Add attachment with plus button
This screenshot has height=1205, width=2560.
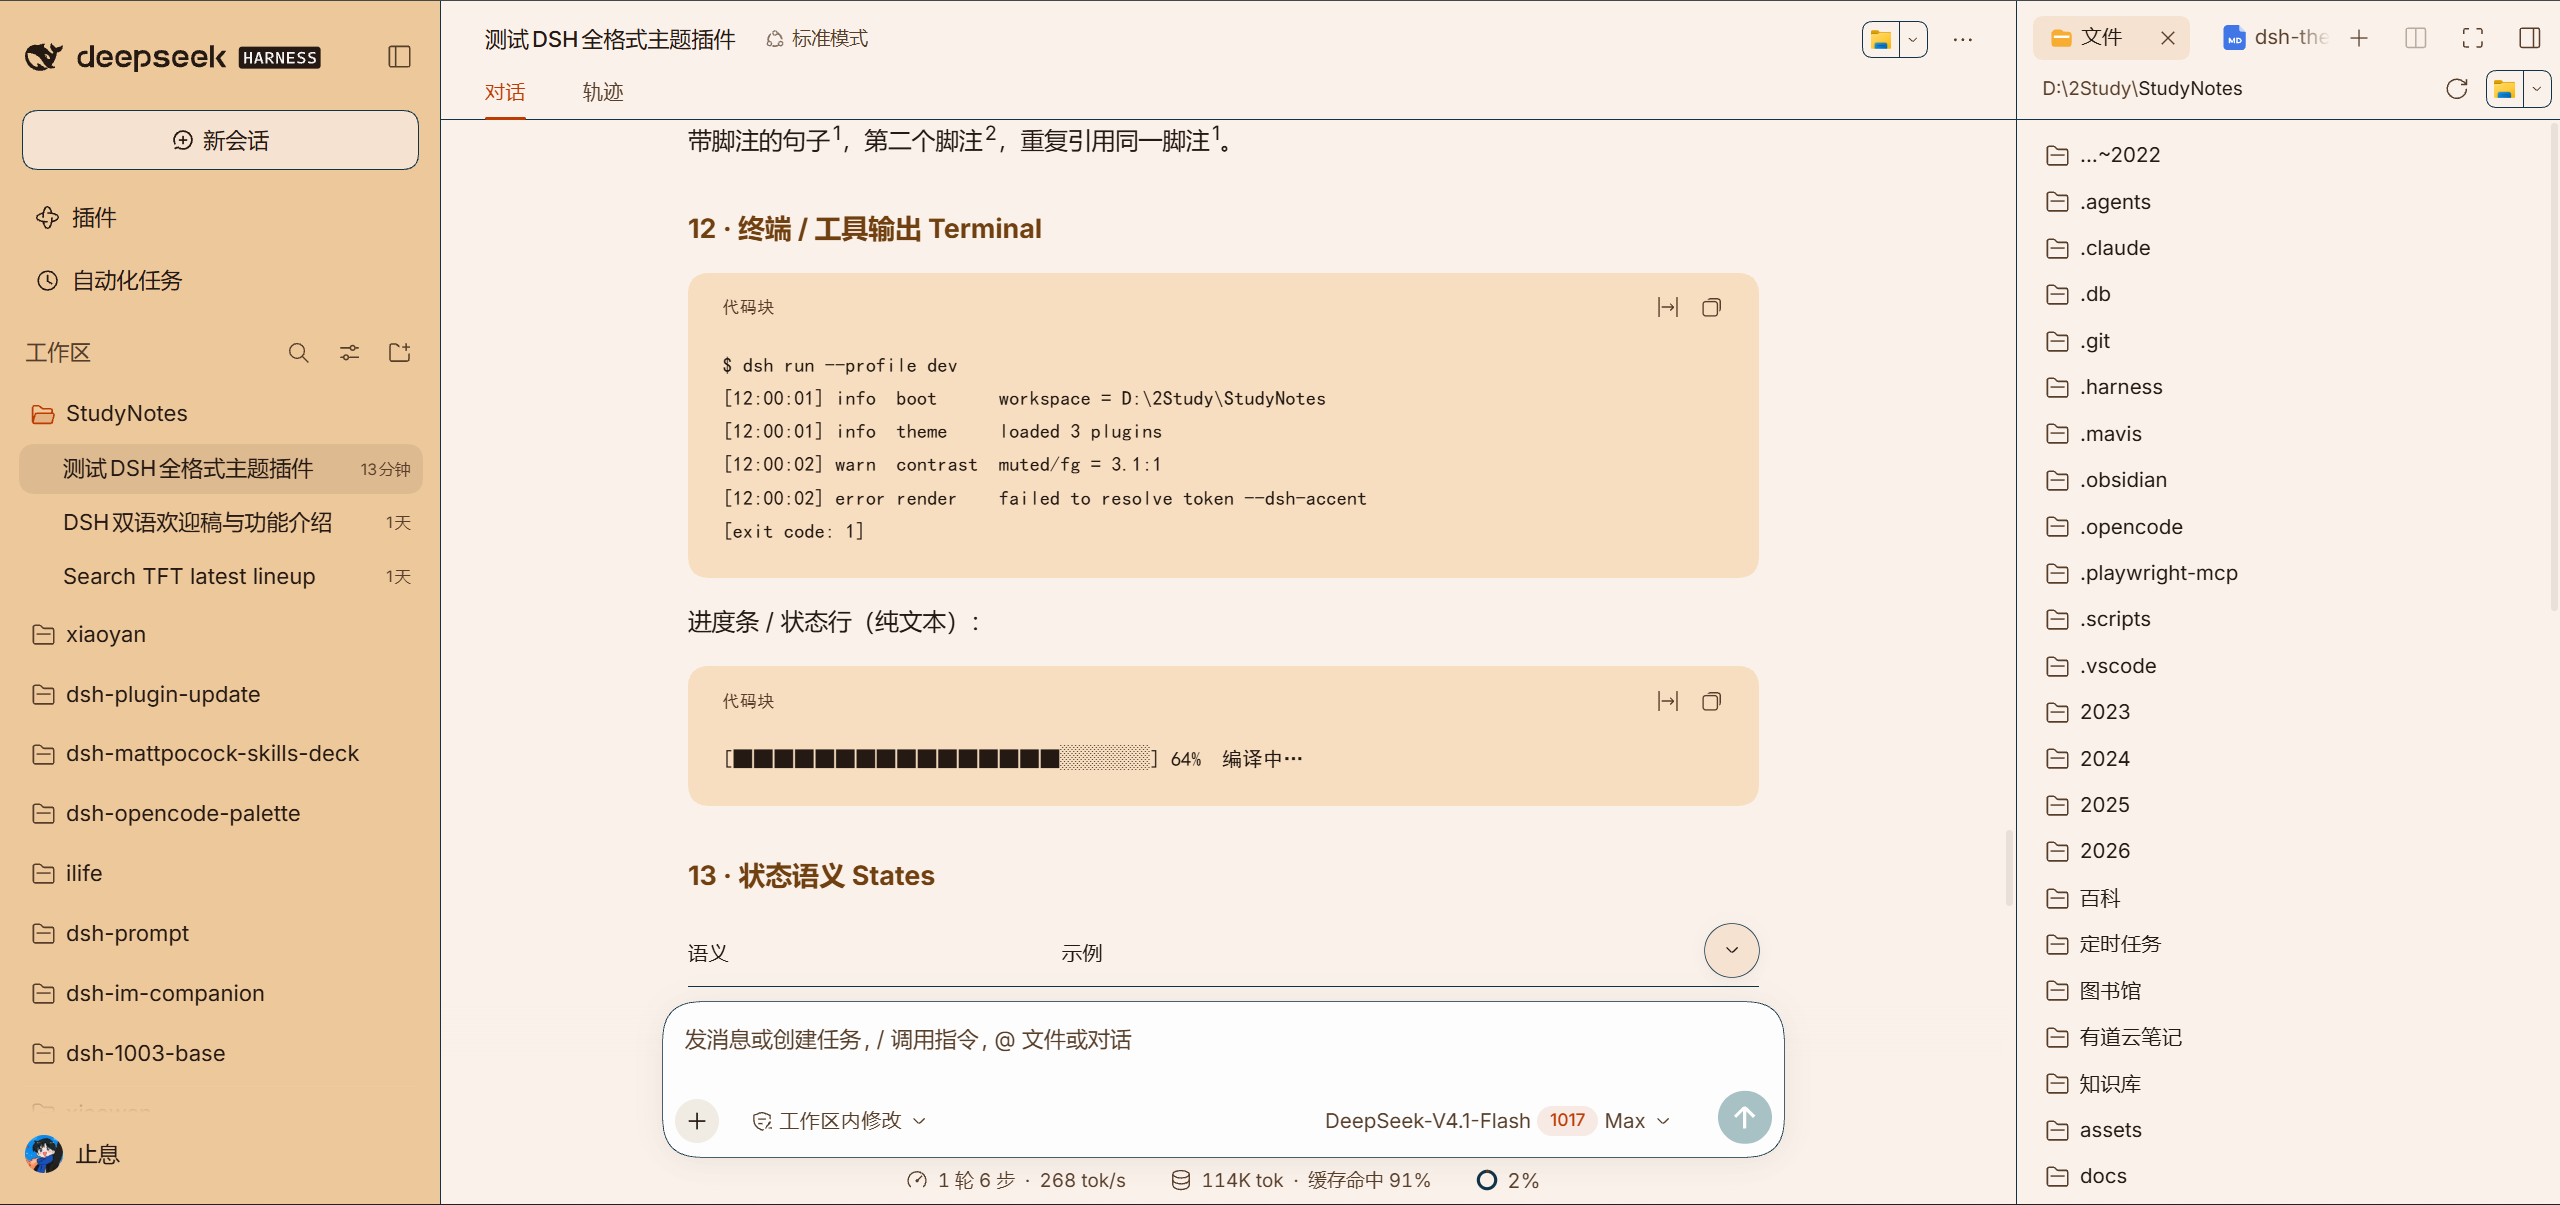[697, 1121]
